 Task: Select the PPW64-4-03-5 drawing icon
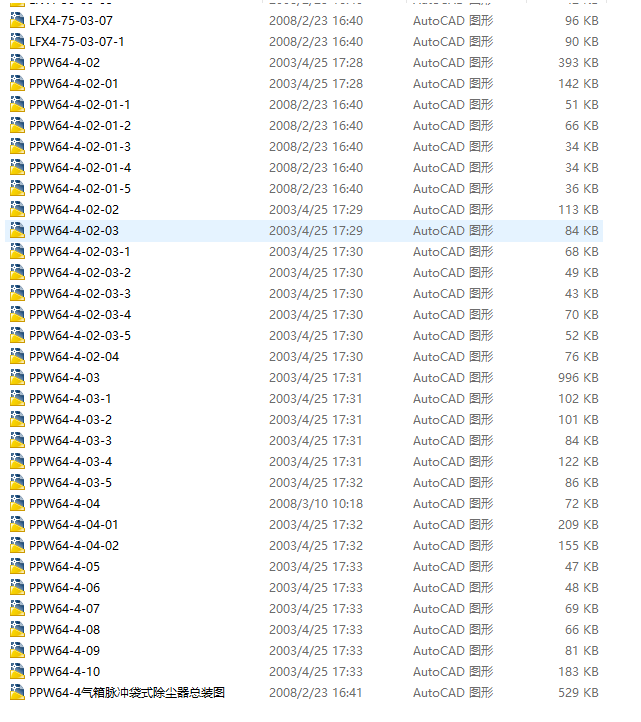[x=17, y=483]
